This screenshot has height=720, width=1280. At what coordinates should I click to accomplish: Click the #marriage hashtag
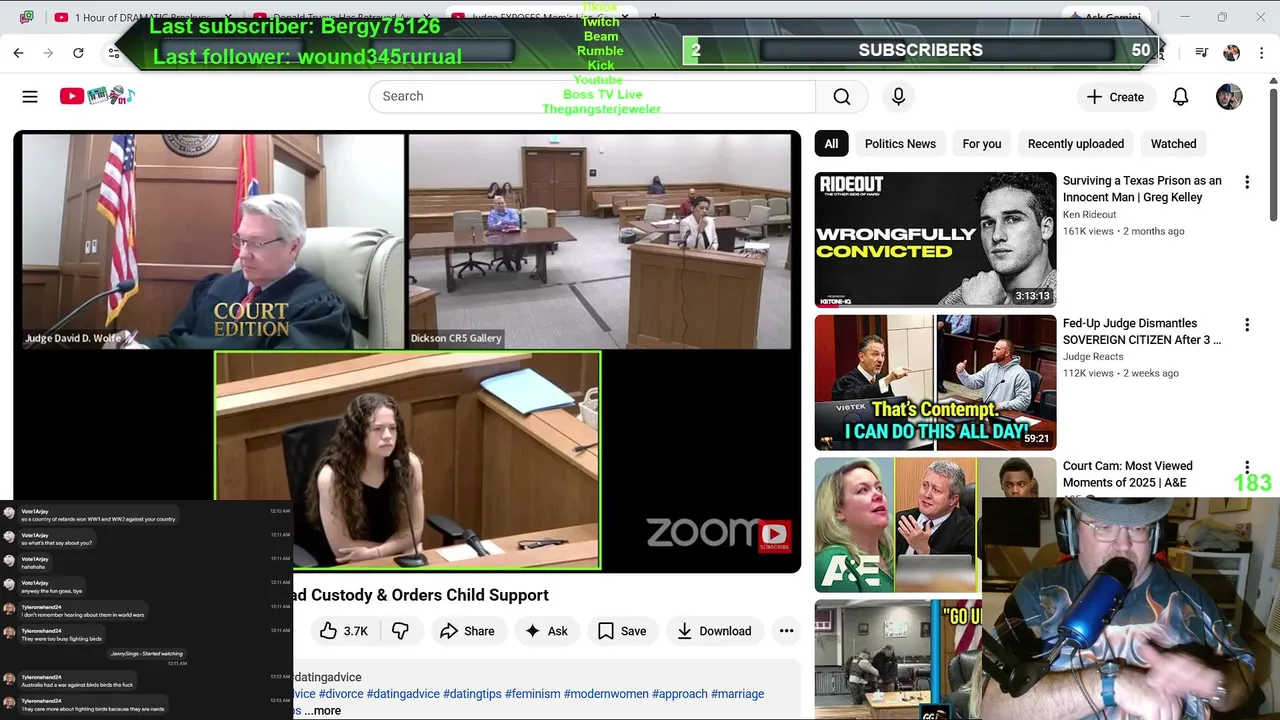point(738,694)
